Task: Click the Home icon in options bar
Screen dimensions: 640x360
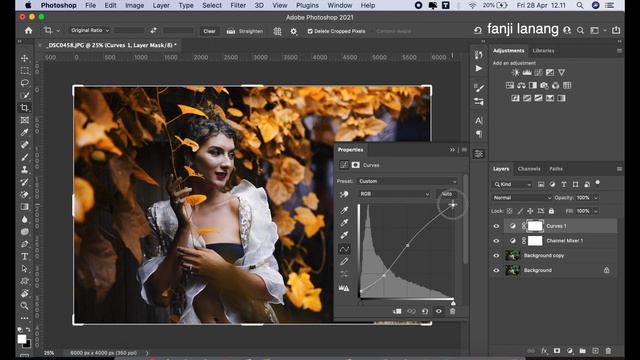Action: tap(28, 31)
